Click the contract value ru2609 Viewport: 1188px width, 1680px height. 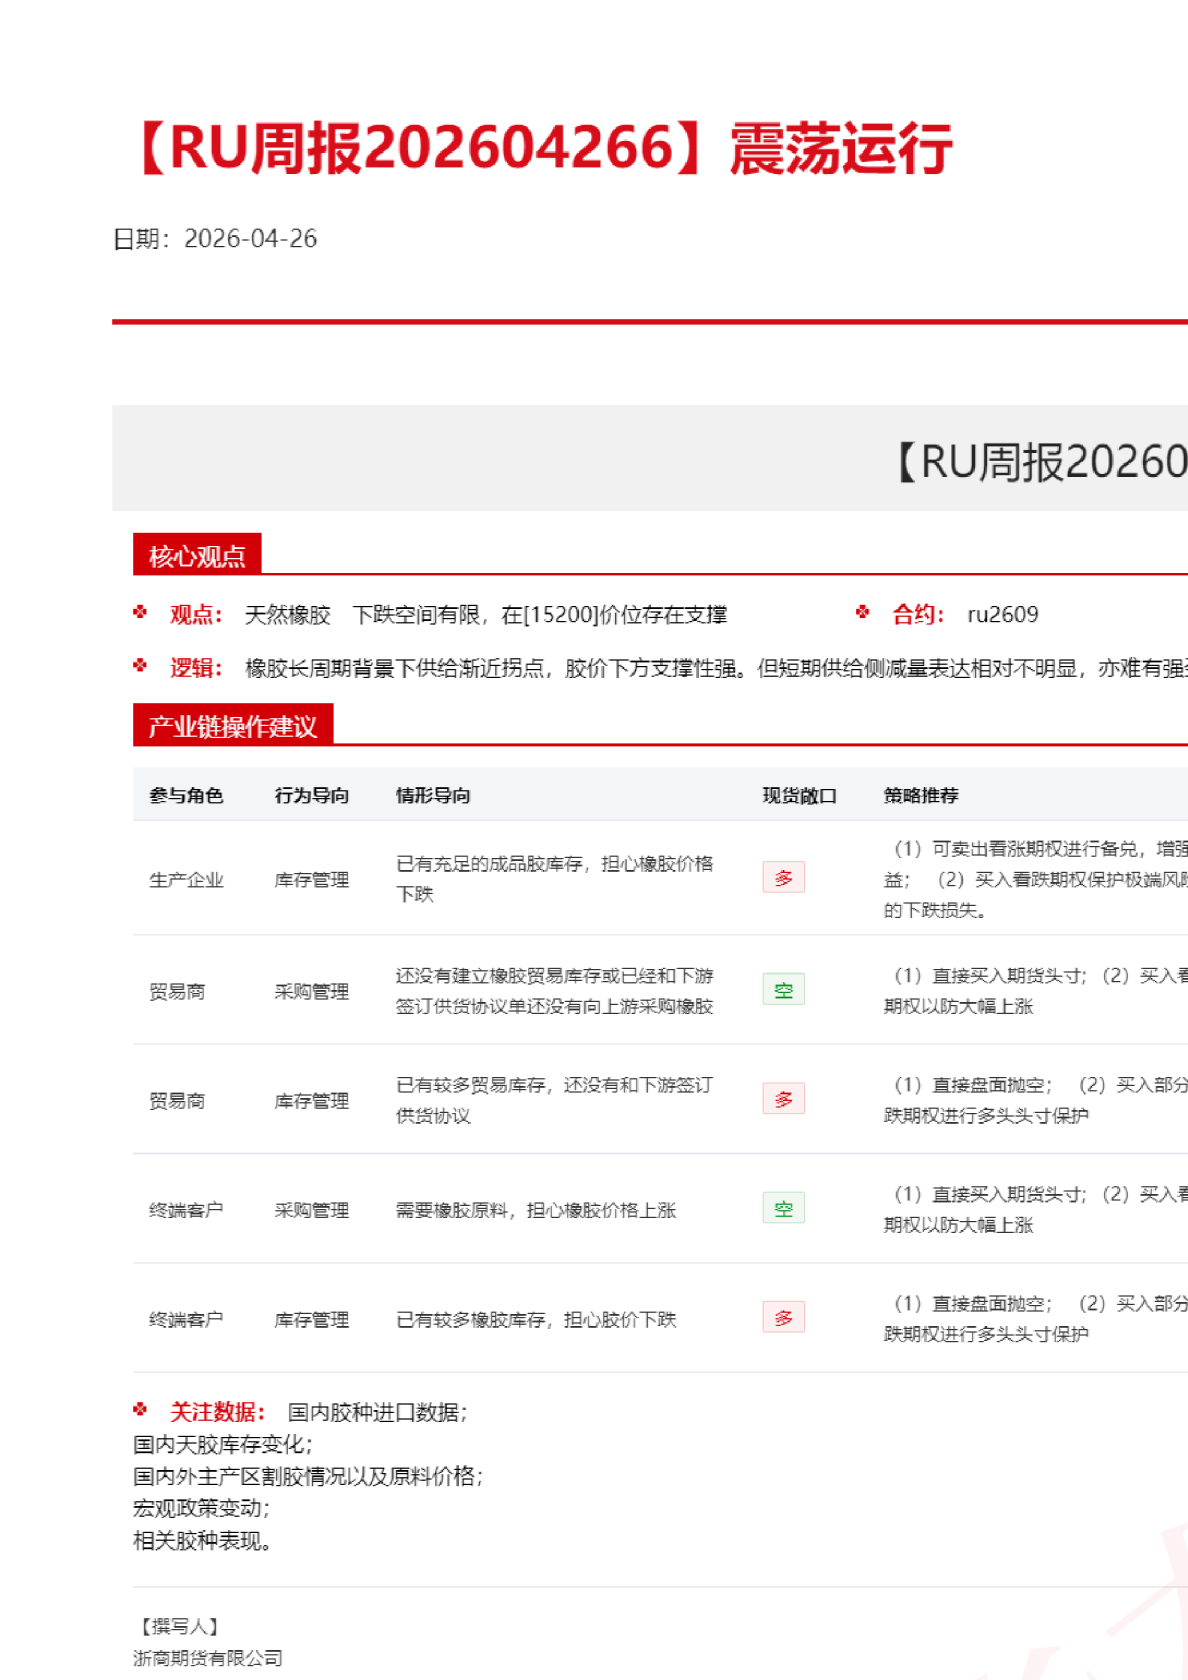pos(1003,614)
